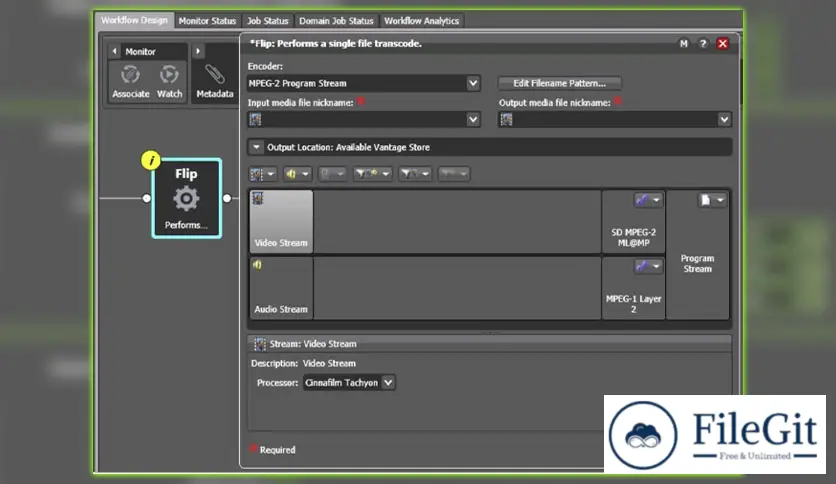Click film icon in input nickname field
Image resolution: width=836 pixels, height=484 pixels.
[x=255, y=119]
